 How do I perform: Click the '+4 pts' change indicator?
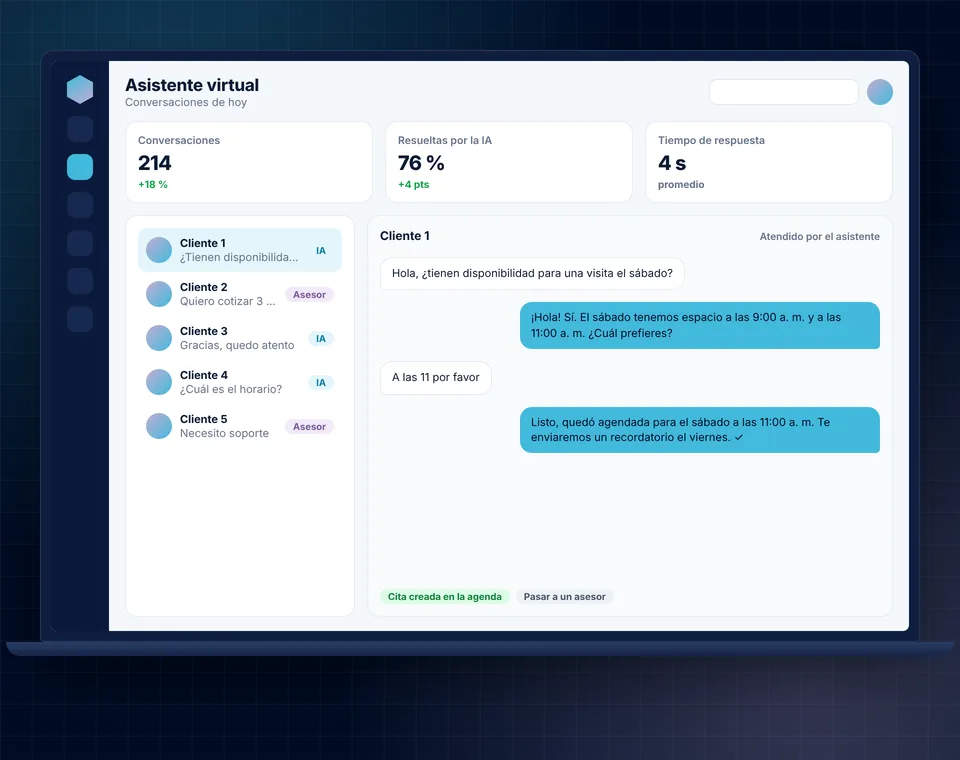pyautogui.click(x=413, y=184)
